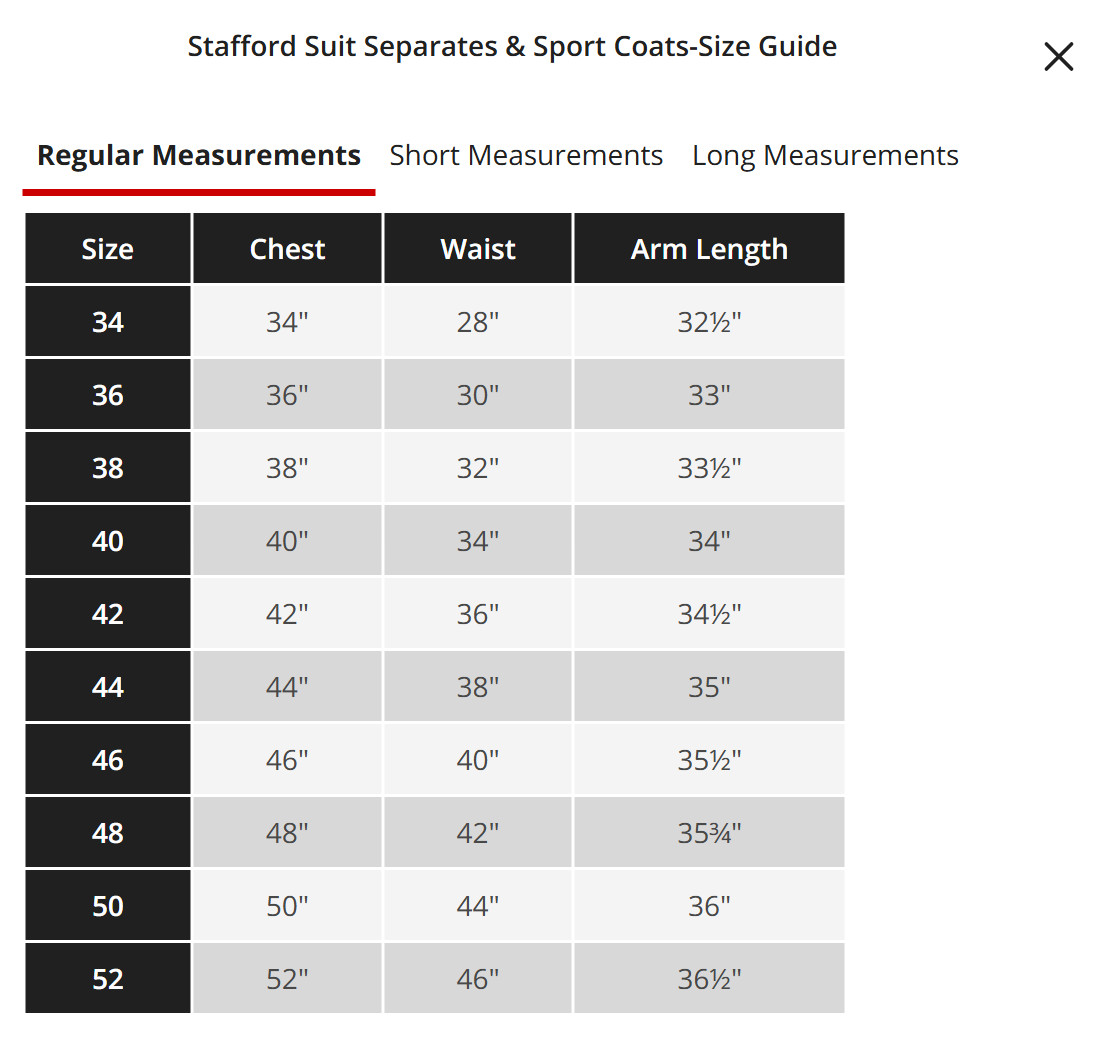
Task: Click the Waist column header
Action: (x=478, y=249)
